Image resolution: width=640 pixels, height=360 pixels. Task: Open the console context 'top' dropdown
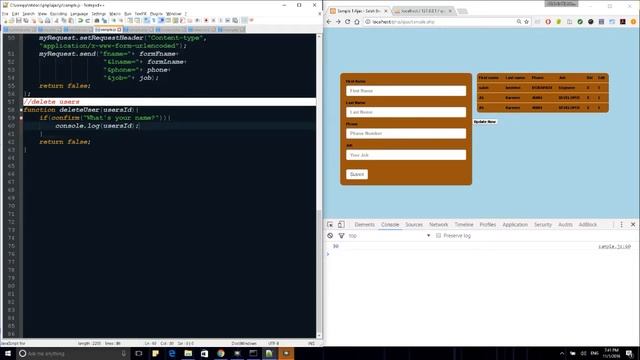pos(389,236)
